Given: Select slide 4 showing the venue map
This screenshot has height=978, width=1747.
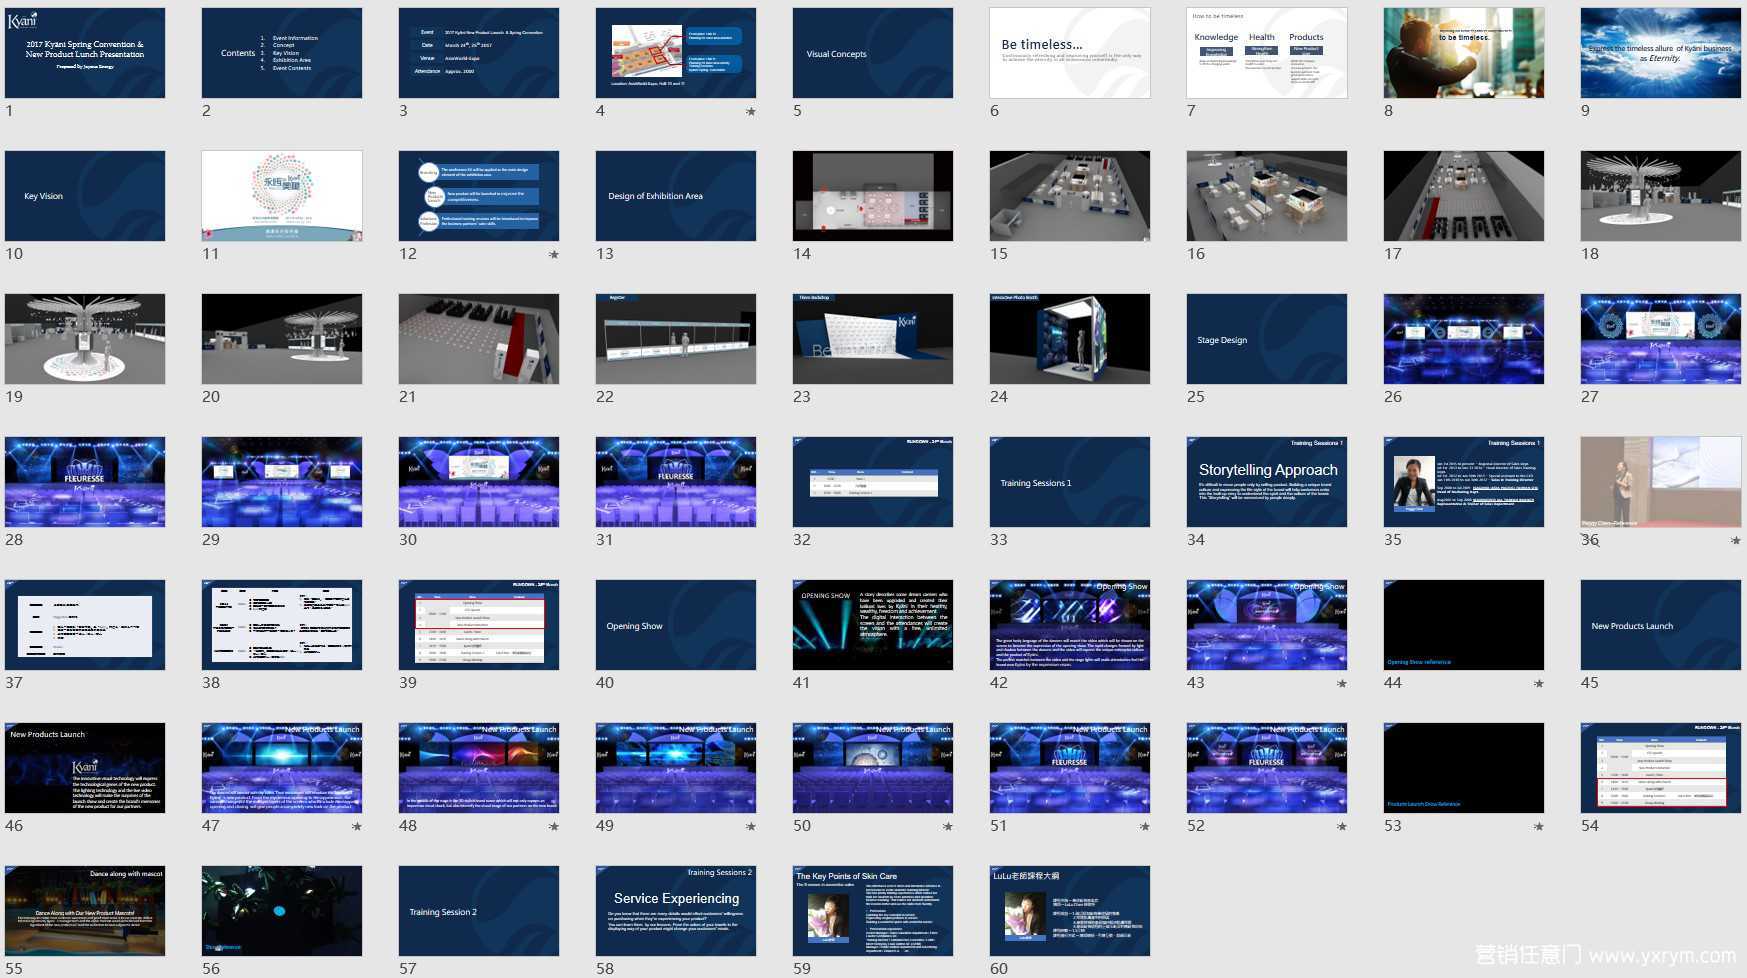Looking at the screenshot, I should click(676, 53).
